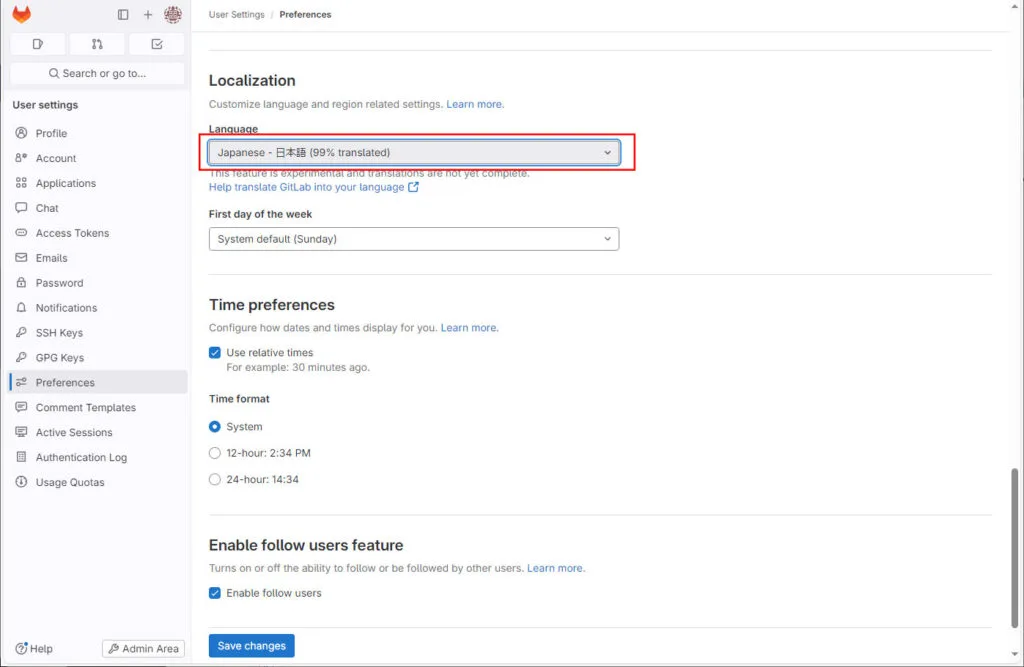Disable the Enable follow users checkbox
1024x667 pixels.
(x=215, y=593)
